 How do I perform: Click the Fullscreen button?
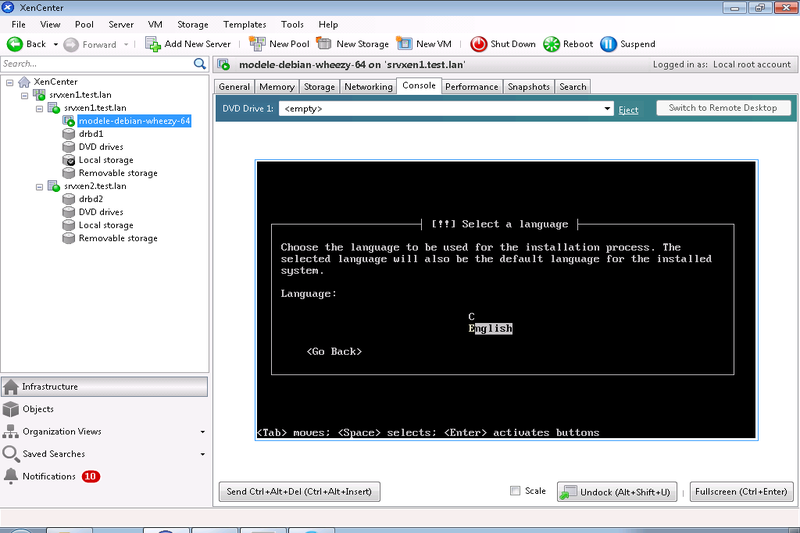(741, 492)
